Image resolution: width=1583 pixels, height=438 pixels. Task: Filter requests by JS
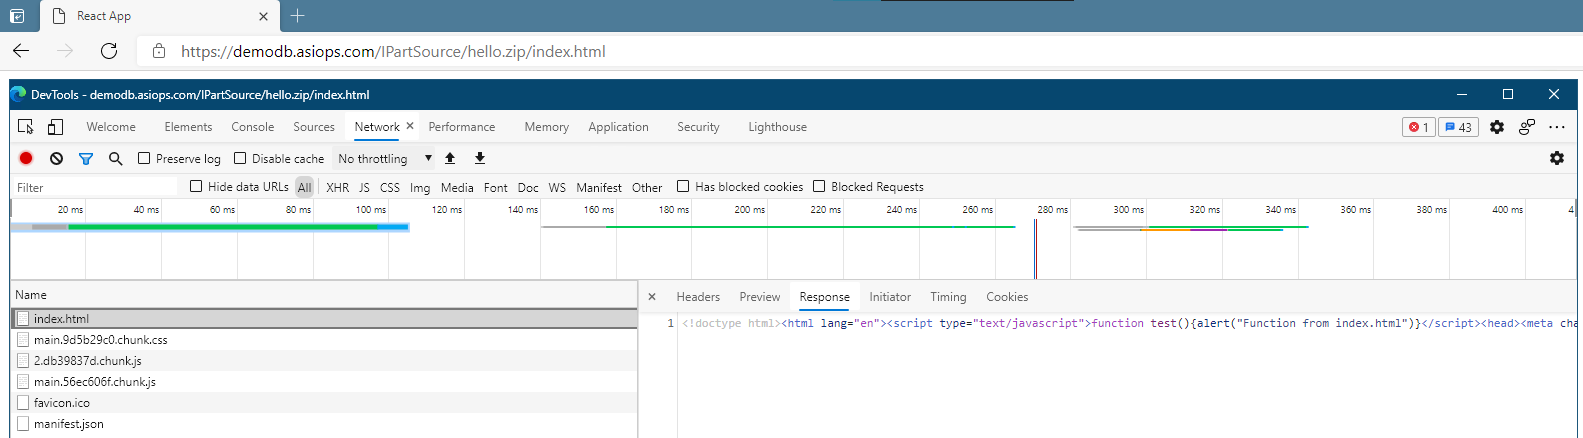364,187
